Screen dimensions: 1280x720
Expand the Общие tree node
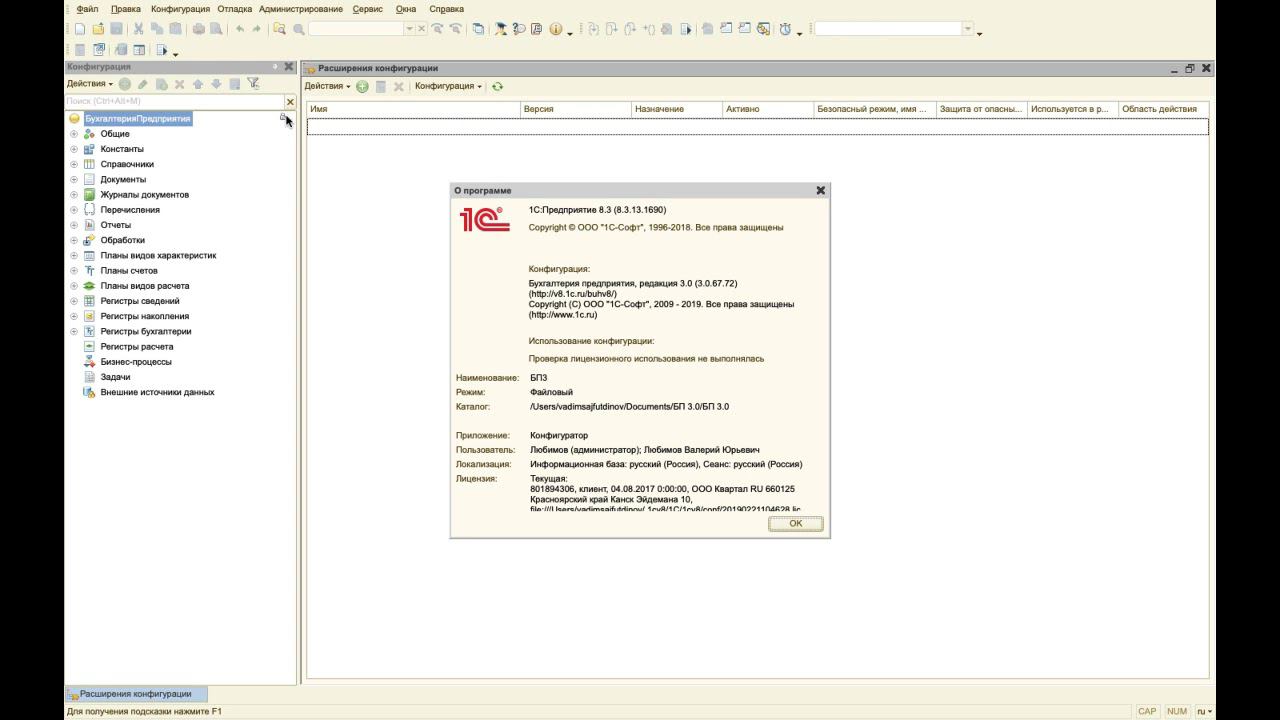tap(73, 134)
